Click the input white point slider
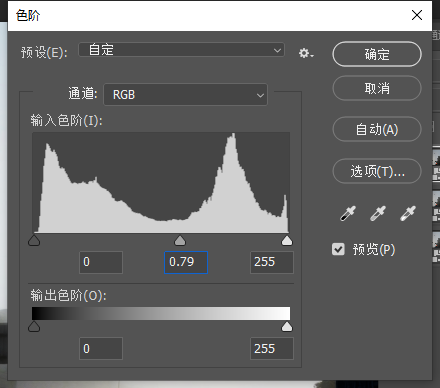This screenshot has width=440, height=388. (x=287, y=240)
